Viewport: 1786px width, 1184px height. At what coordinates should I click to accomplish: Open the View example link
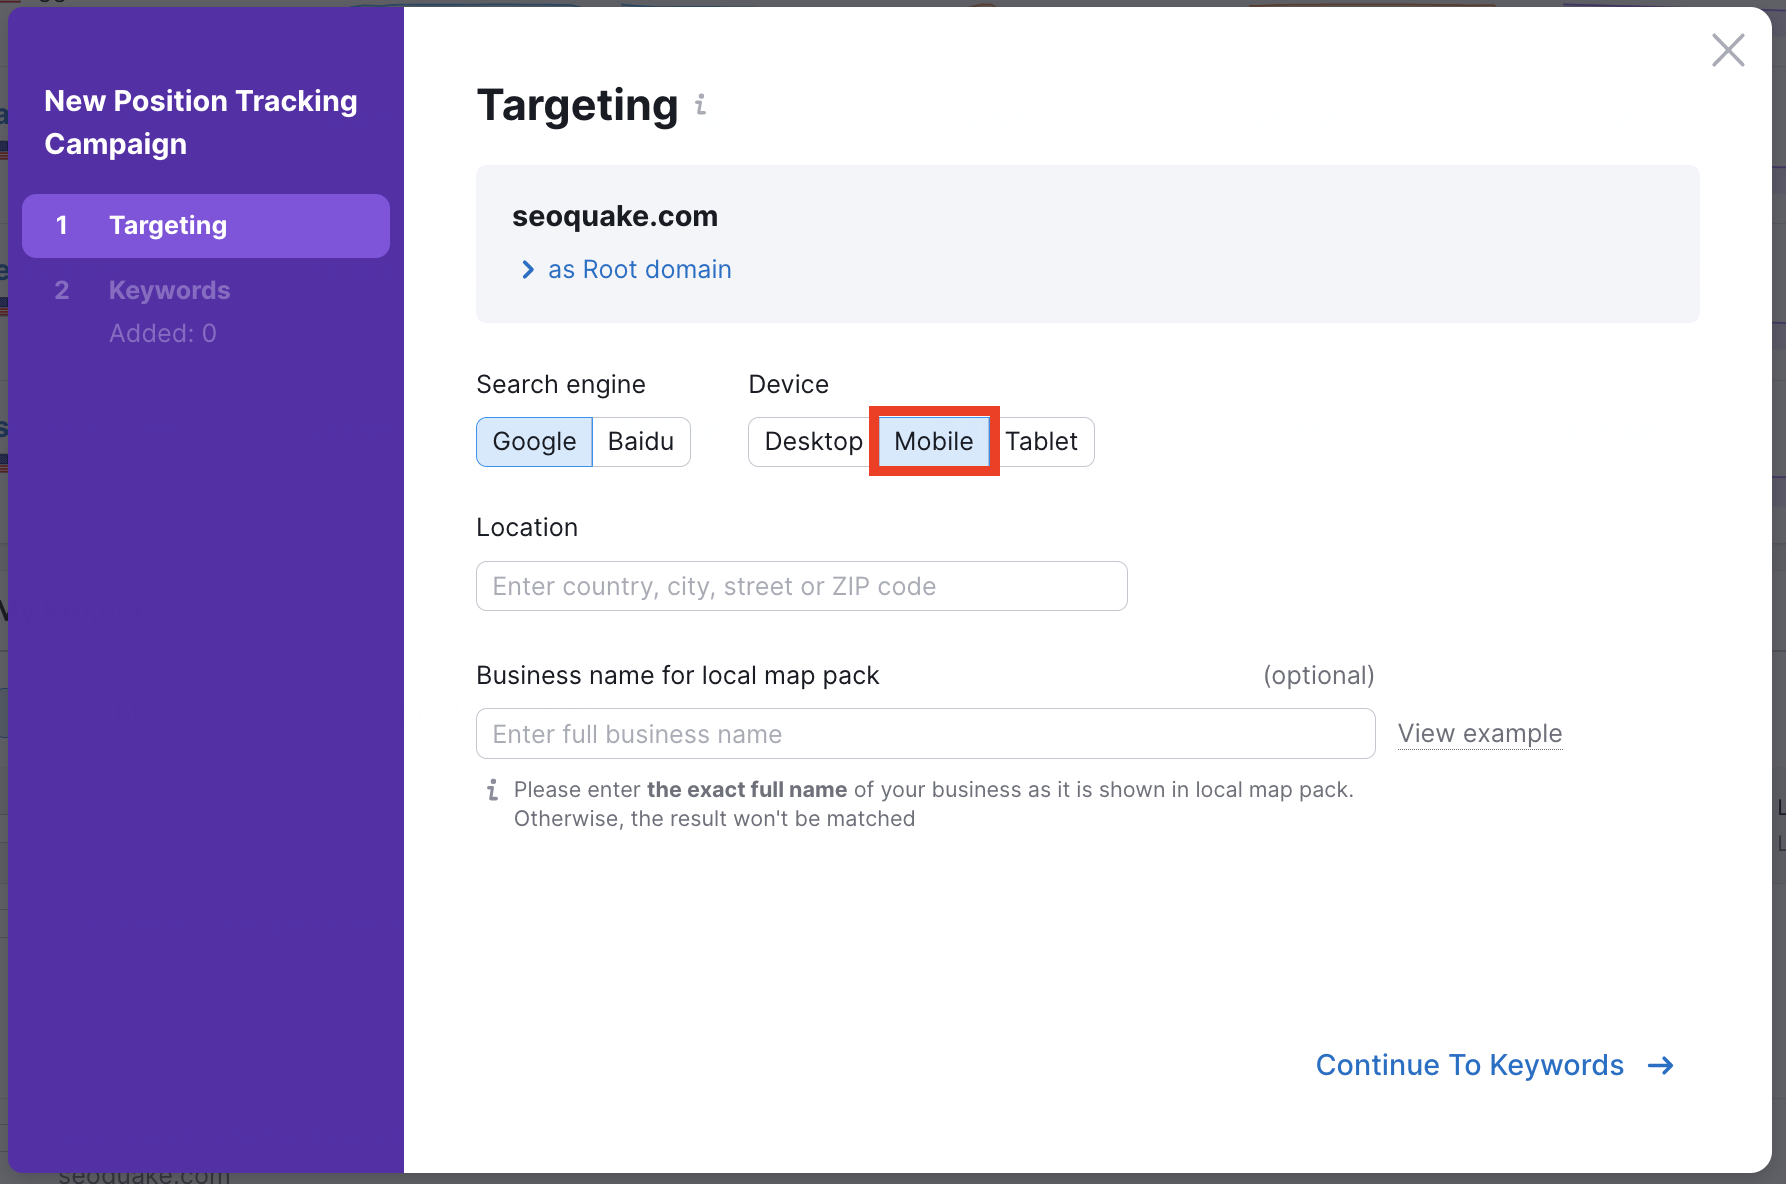click(x=1480, y=734)
